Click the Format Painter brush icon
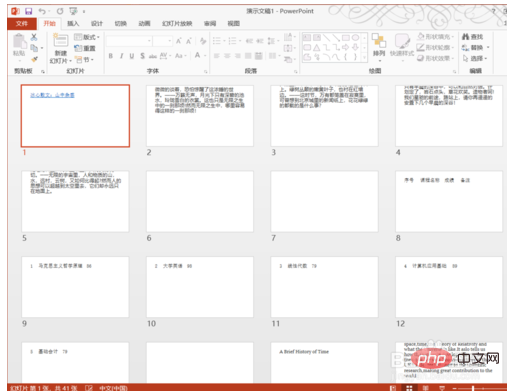This screenshot has width=510, height=391. point(34,59)
